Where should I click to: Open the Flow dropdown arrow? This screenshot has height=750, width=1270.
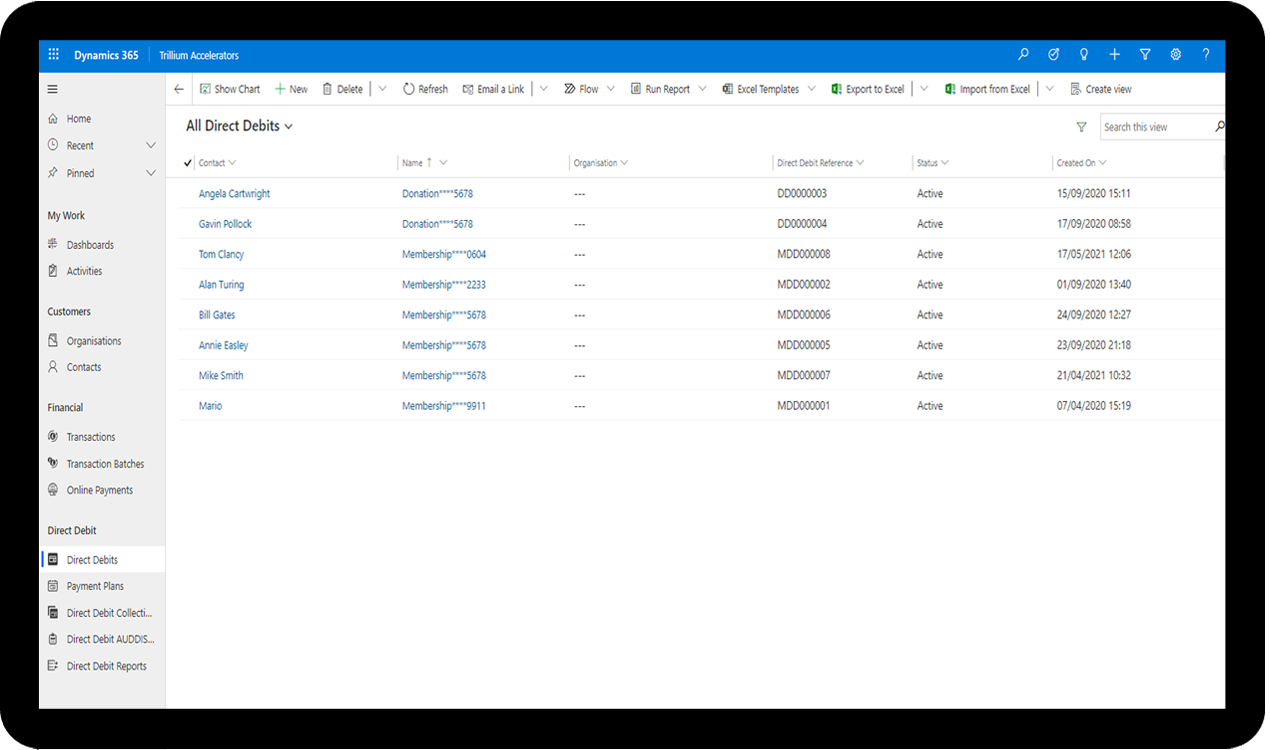[x=610, y=89]
